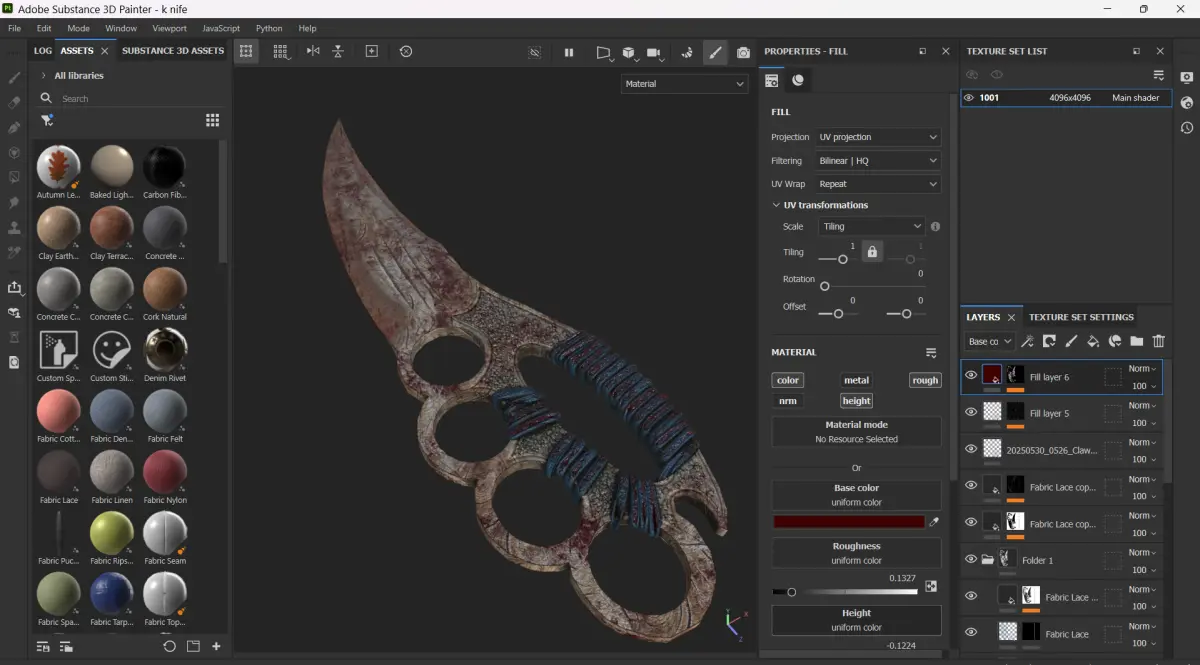Open the asset filter funnel icon
The image size is (1200, 665).
coord(46,120)
